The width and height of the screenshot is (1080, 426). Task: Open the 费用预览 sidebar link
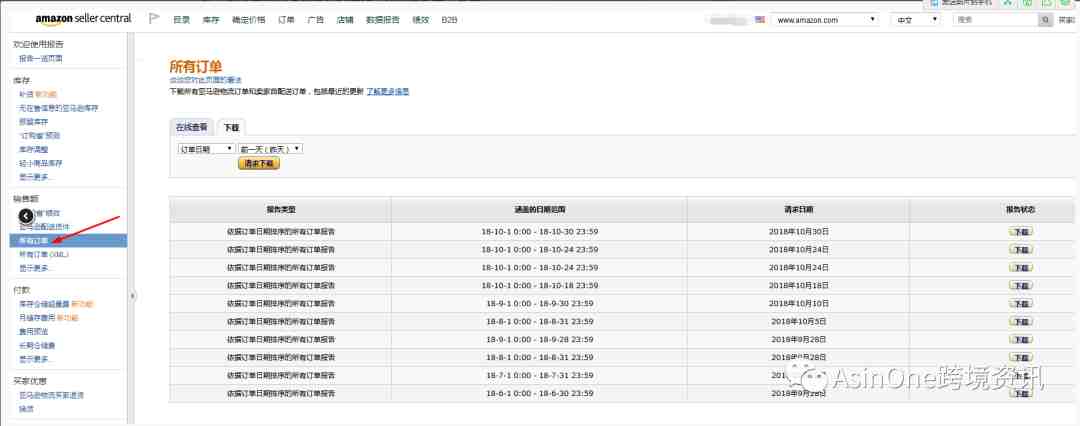[33, 332]
